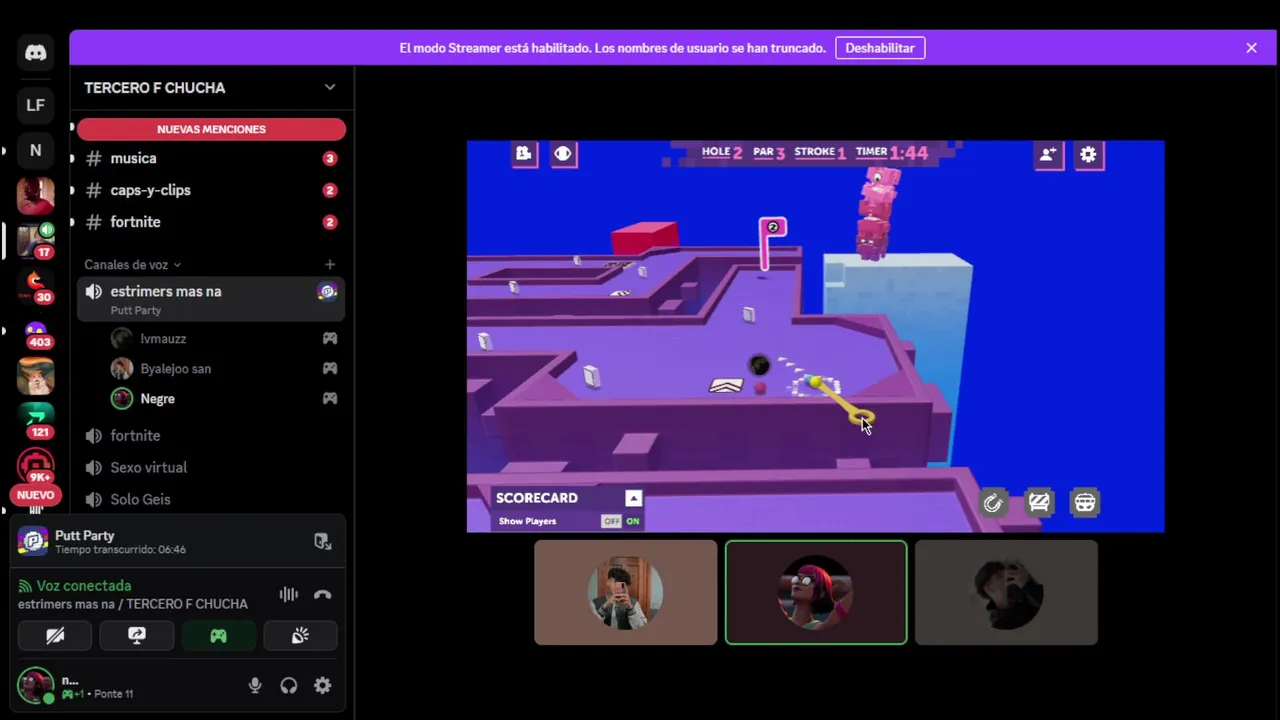Toggle the activity controller button
This screenshot has width=1280, height=720.
218,636
